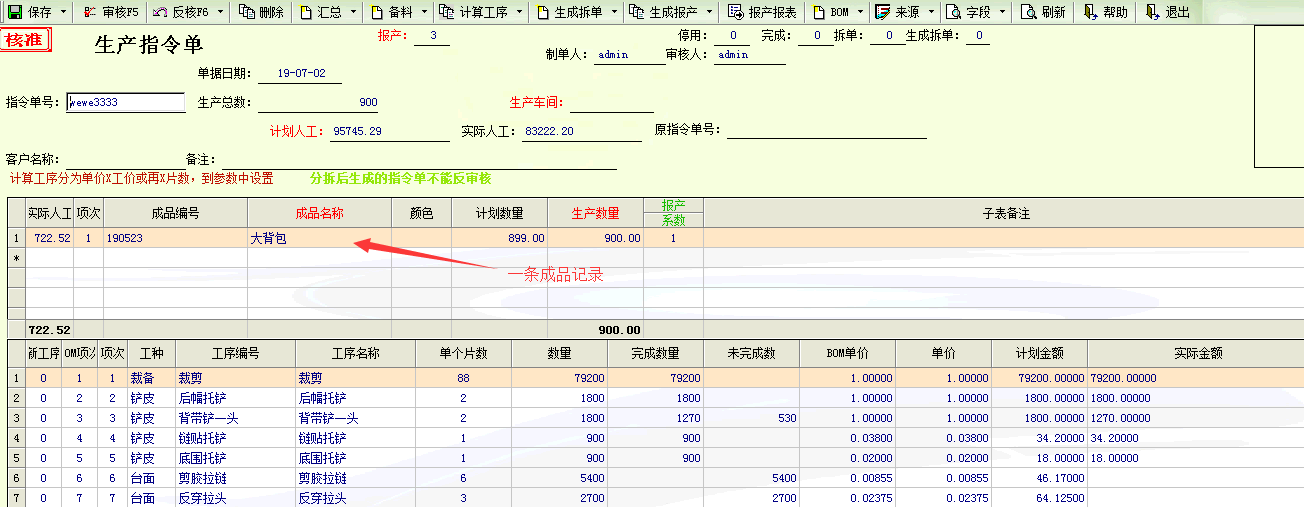Expand the dropdown arrow next to BOM

click(x=860, y=12)
